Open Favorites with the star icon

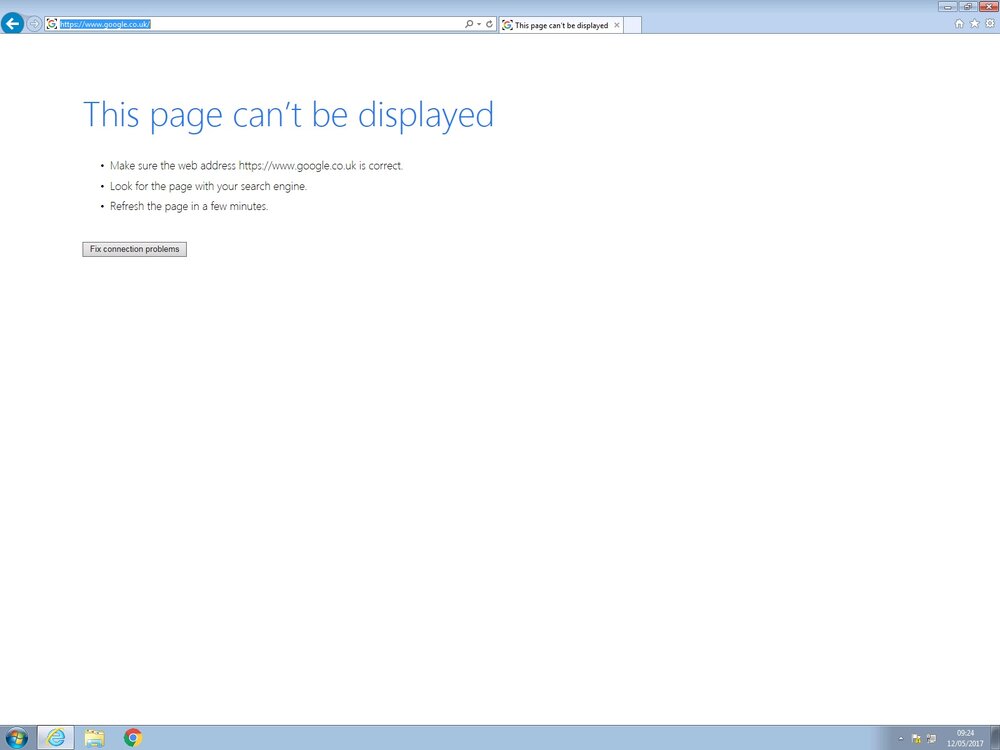[974, 24]
